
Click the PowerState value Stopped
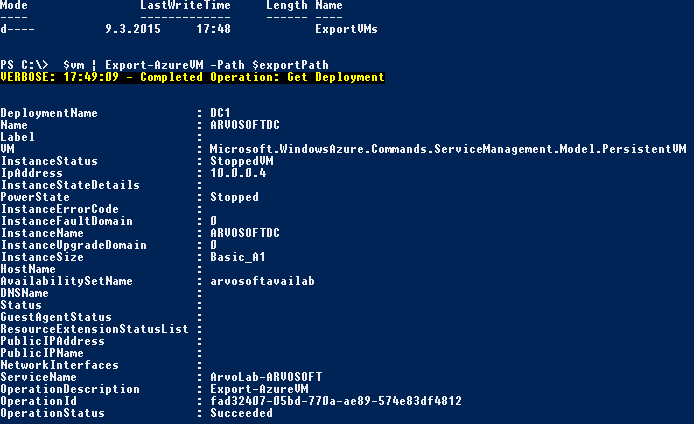click(x=234, y=197)
